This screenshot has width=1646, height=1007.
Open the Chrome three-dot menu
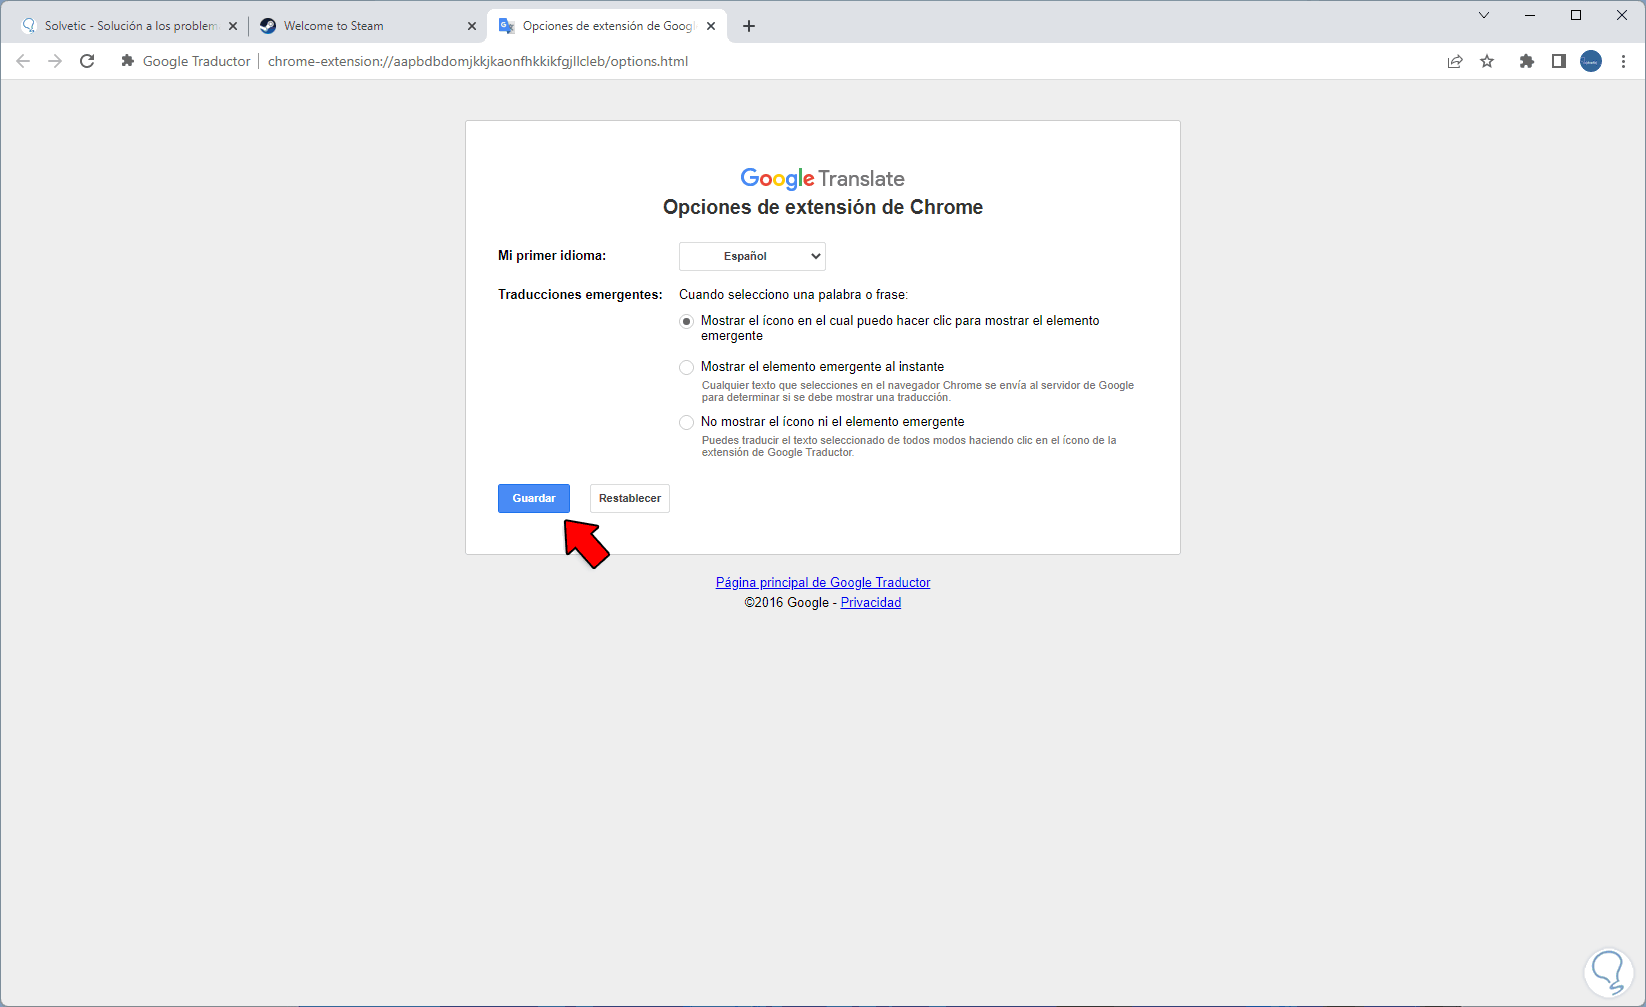click(1623, 61)
